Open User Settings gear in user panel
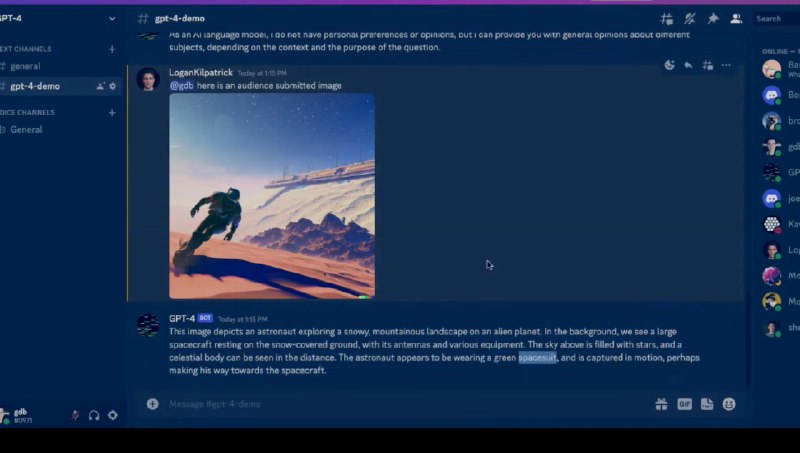The height and width of the screenshot is (453, 800). pos(113,415)
